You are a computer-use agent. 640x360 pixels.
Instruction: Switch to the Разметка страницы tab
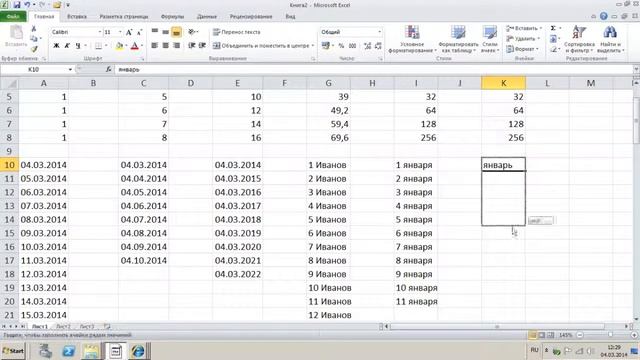tap(124, 17)
